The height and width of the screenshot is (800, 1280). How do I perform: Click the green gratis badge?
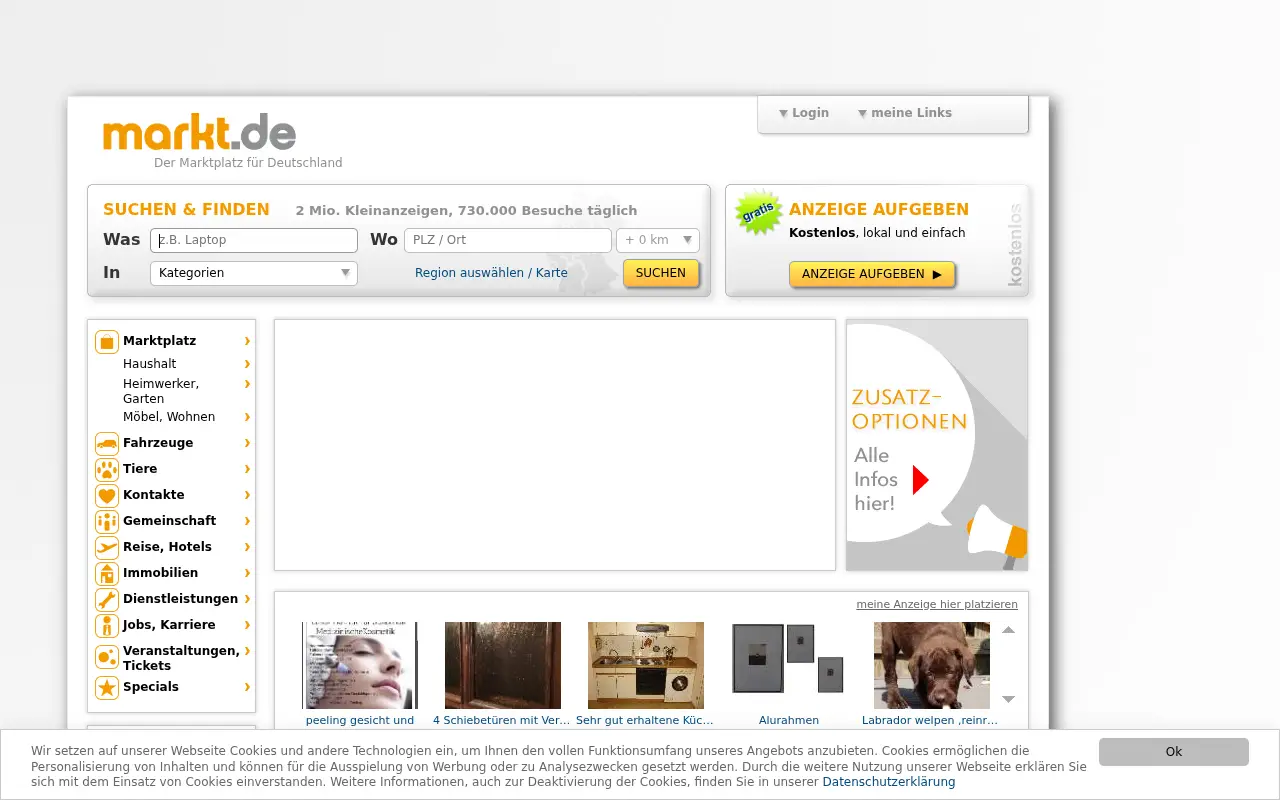(759, 213)
